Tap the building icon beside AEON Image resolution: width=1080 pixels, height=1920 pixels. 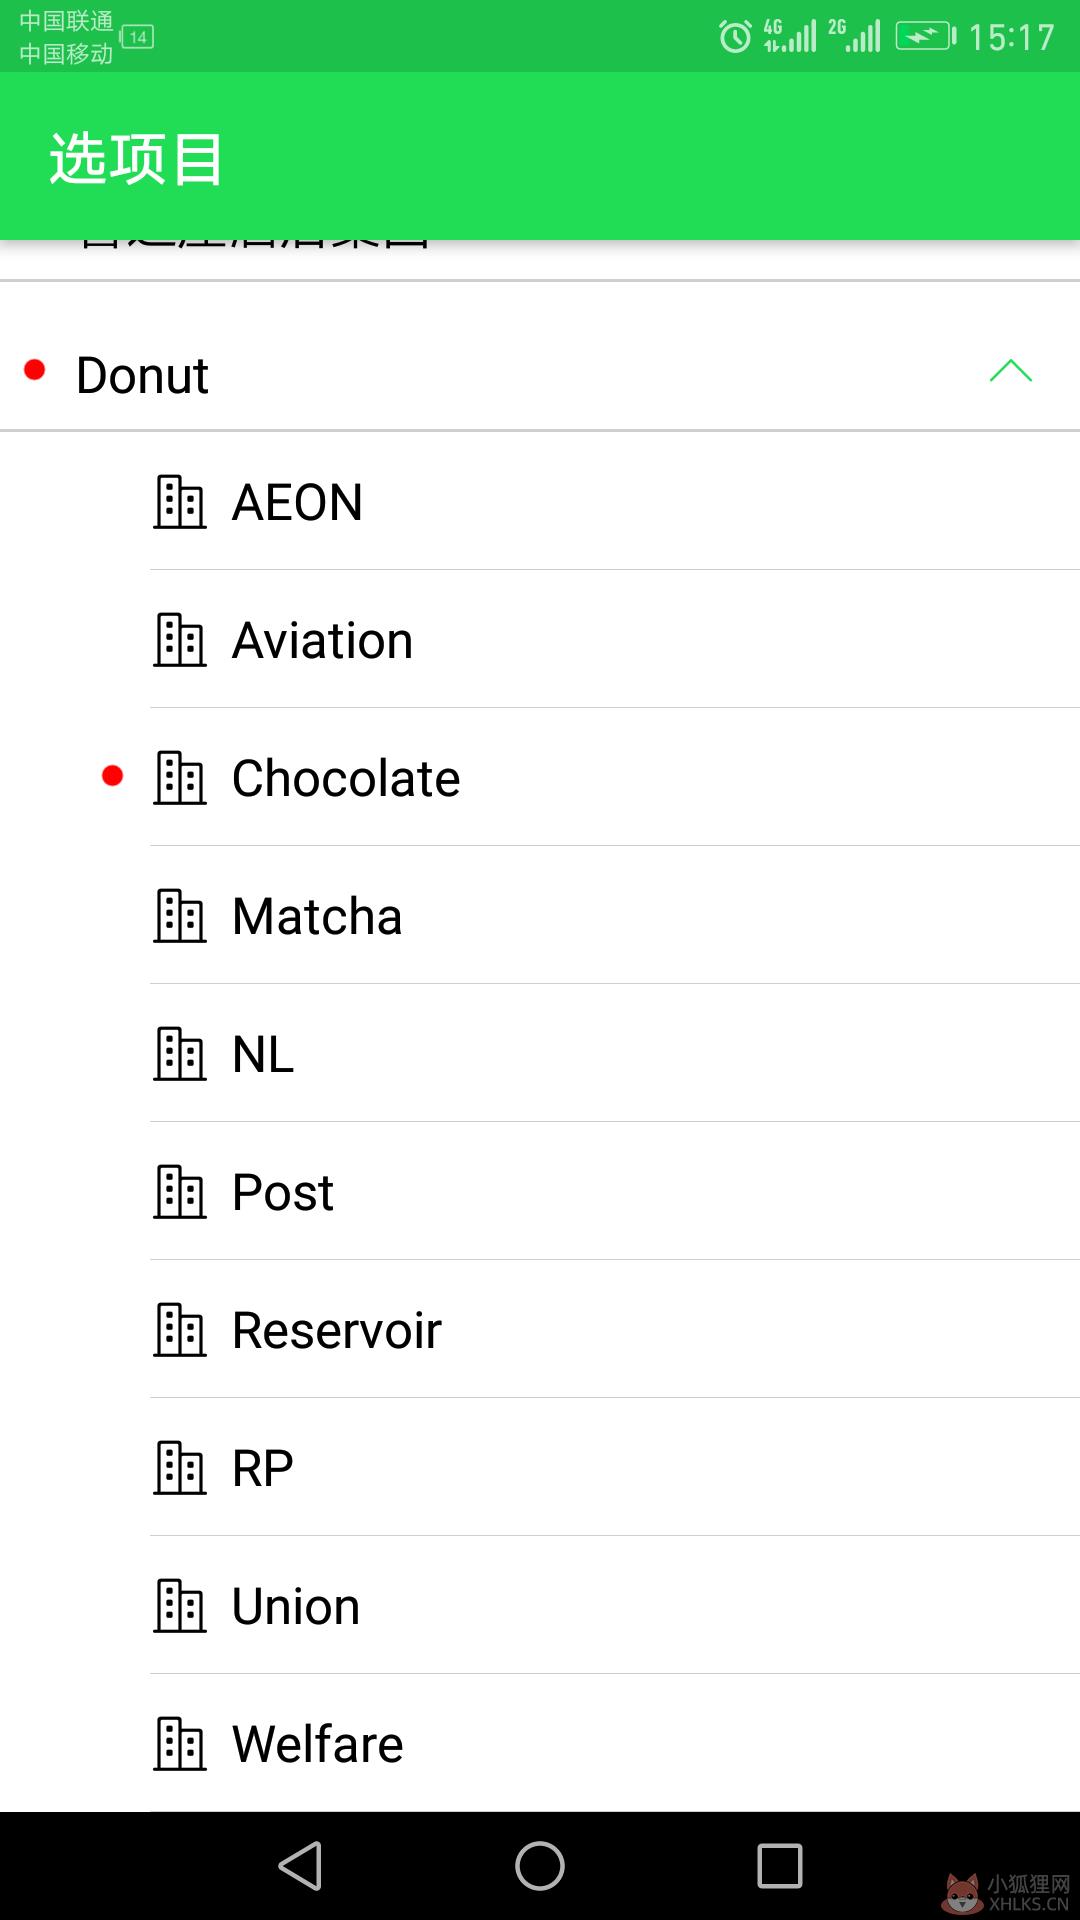180,502
